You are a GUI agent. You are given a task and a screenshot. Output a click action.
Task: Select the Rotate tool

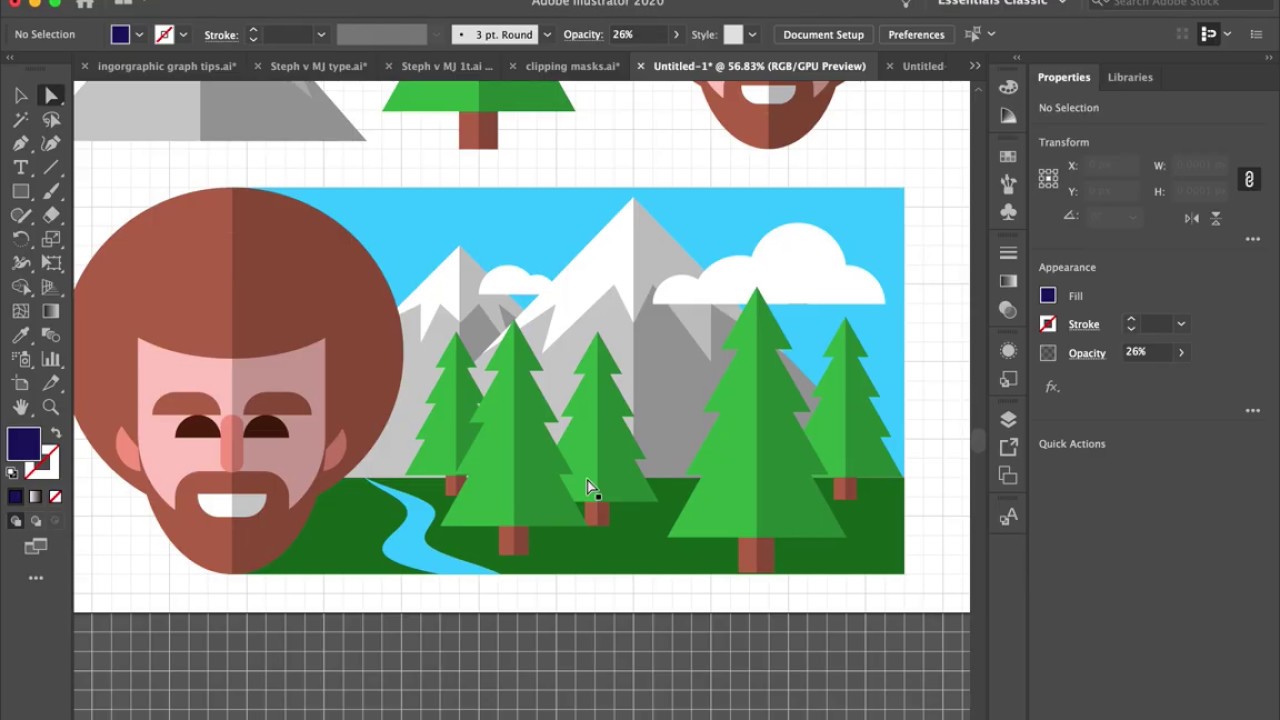(20, 239)
